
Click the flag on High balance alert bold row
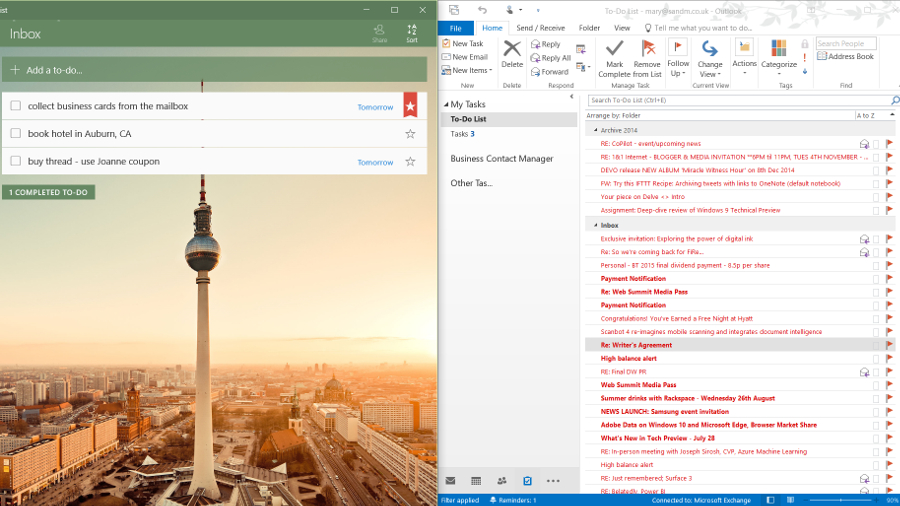(x=889, y=359)
